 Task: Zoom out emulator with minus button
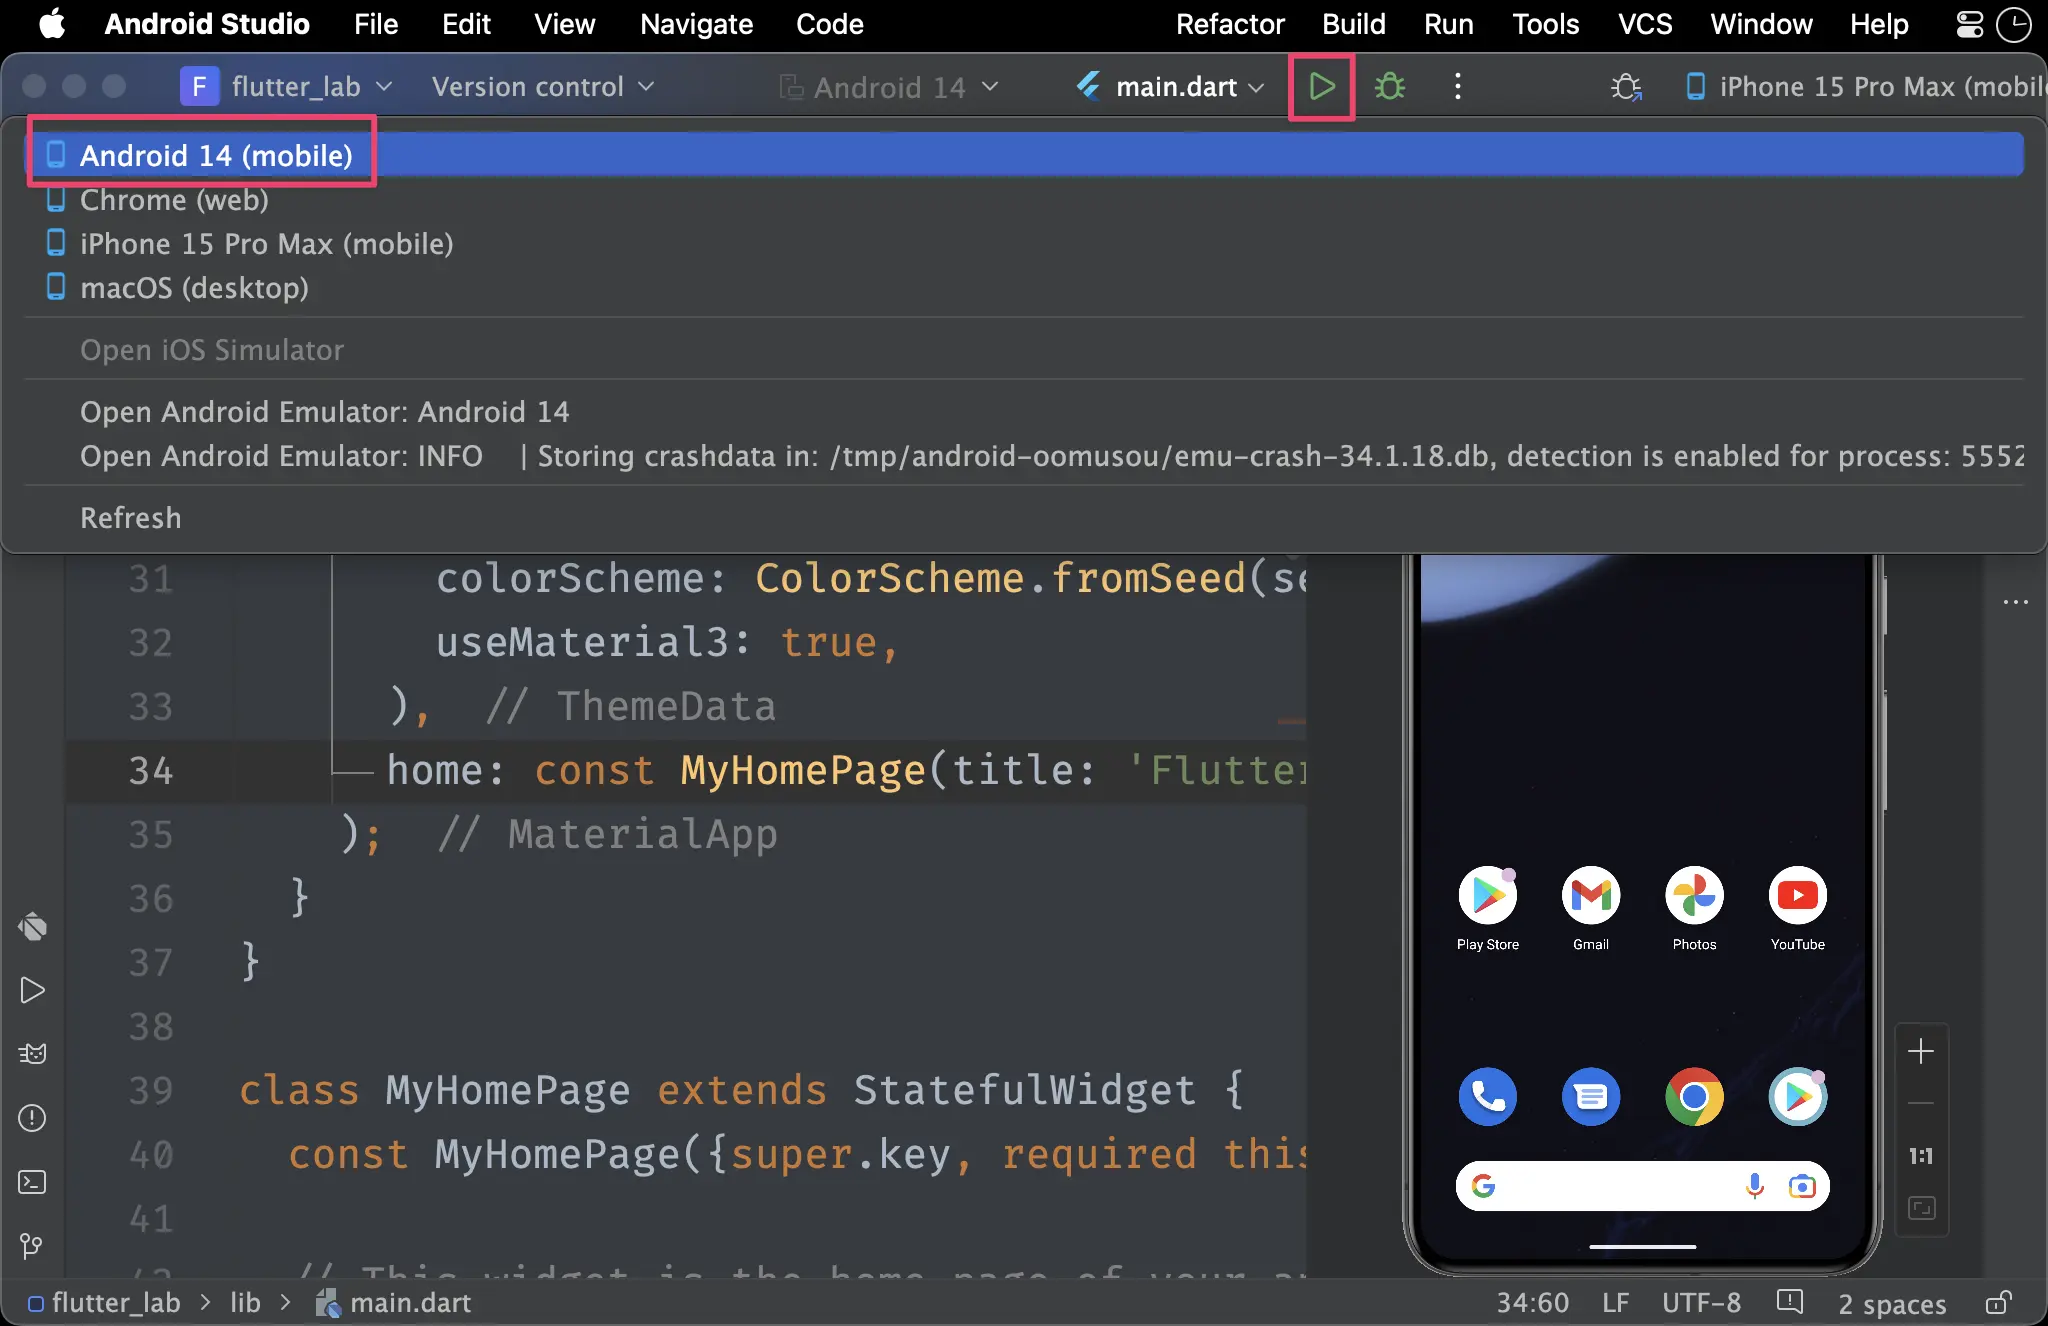1921,1104
